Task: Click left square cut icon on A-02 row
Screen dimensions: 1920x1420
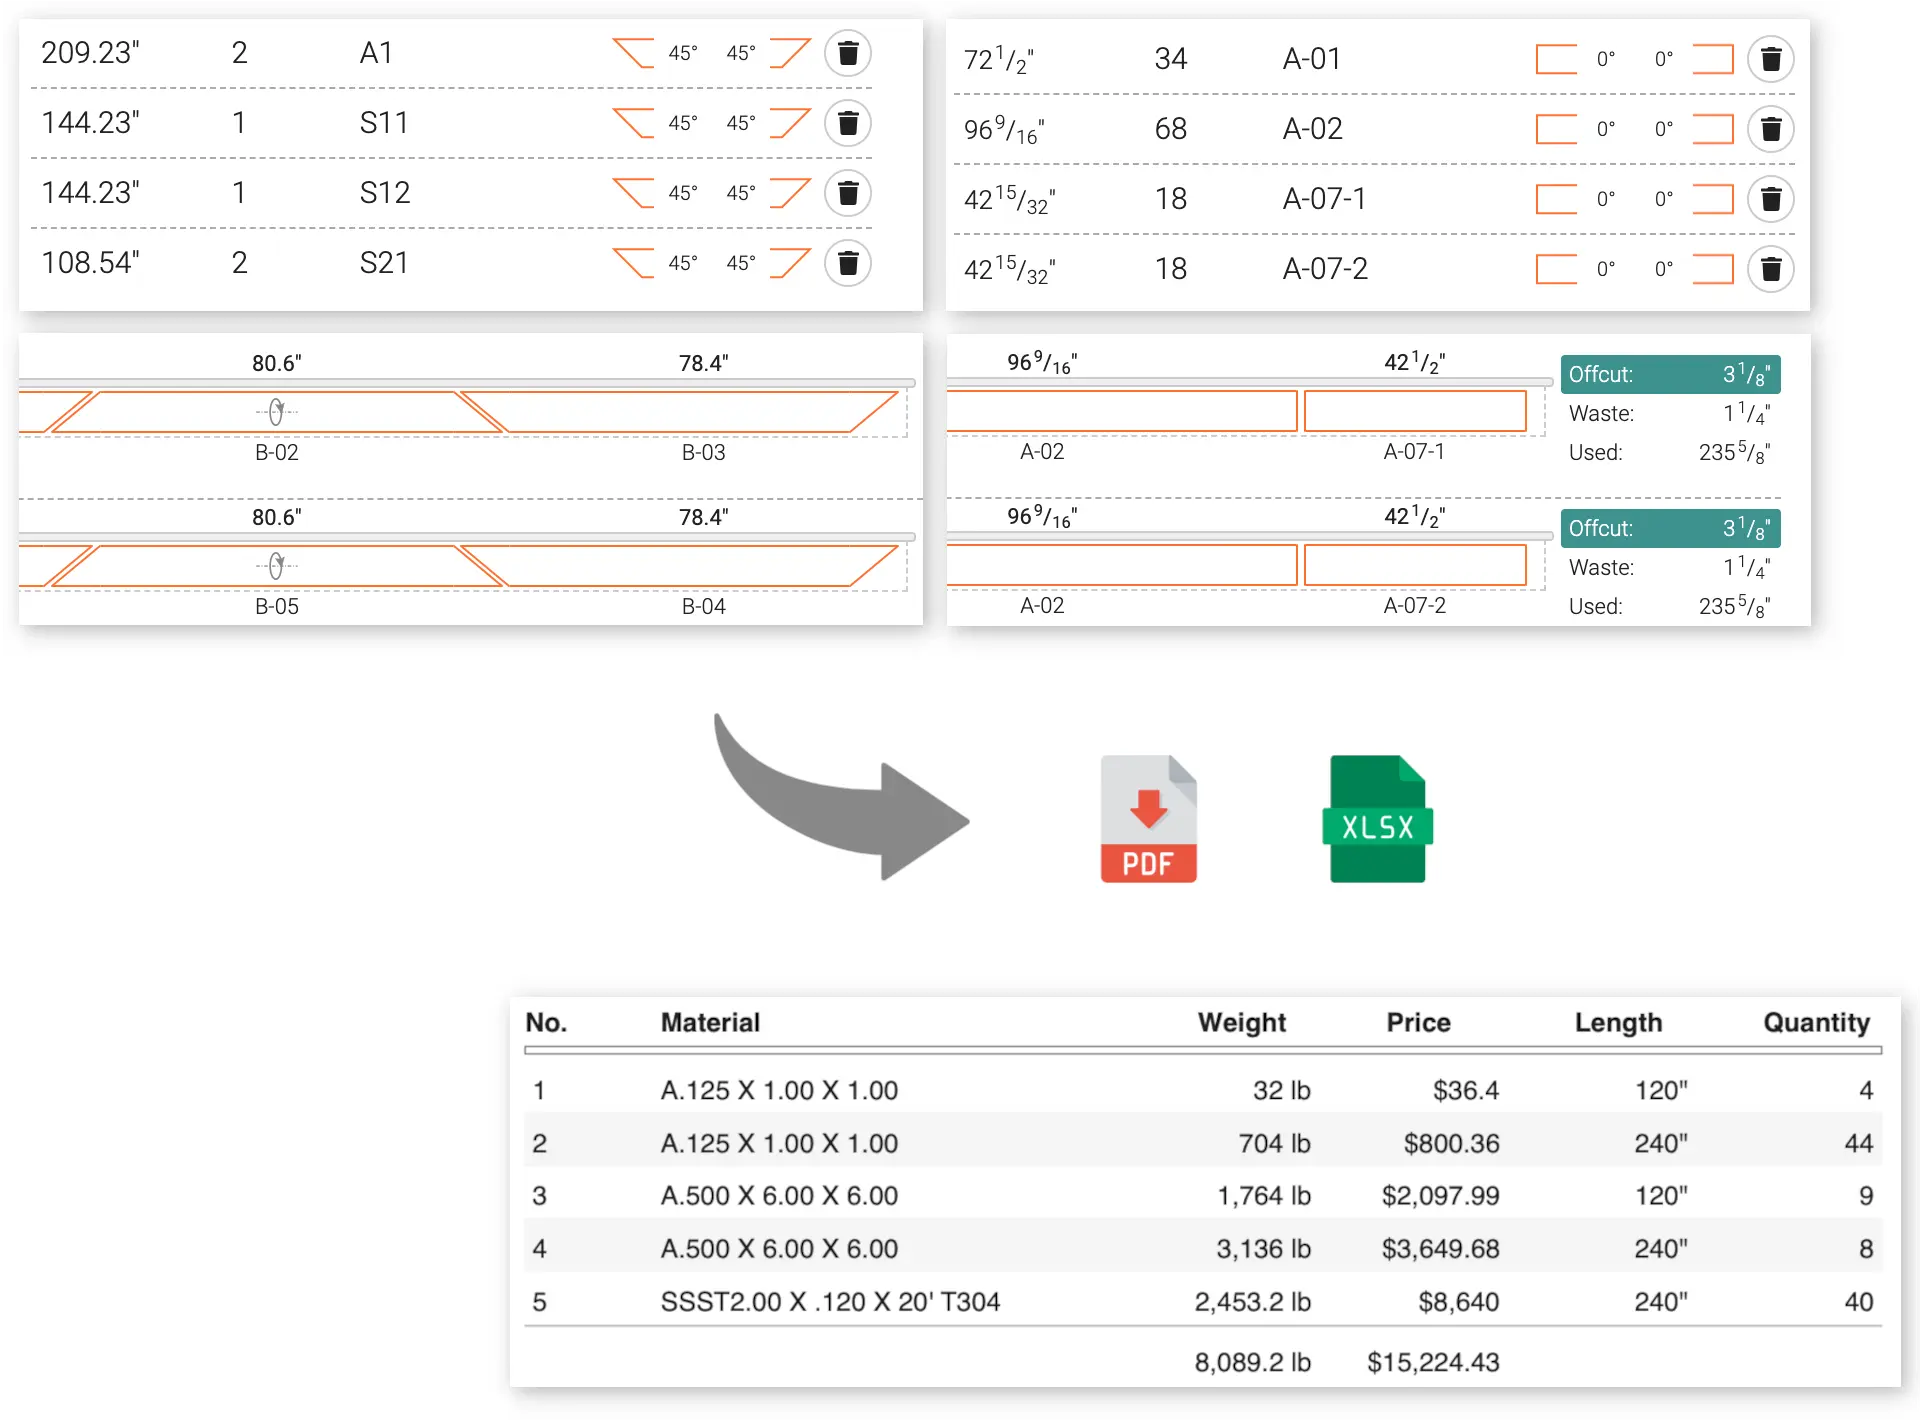Action: [x=1556, y=129]
